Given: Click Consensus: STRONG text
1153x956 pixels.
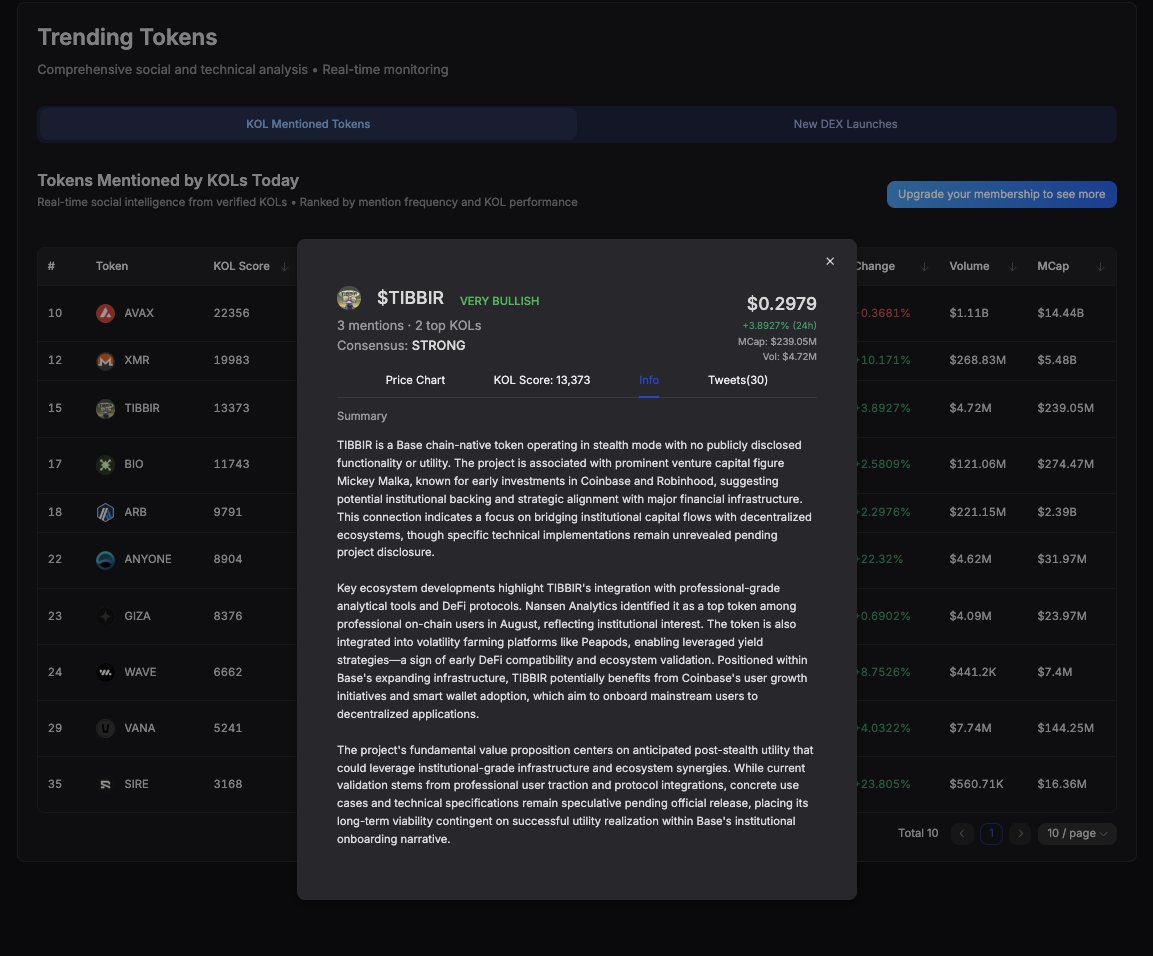Looking at the screenshot, I should pyautogui.click(x=401, y=346).
